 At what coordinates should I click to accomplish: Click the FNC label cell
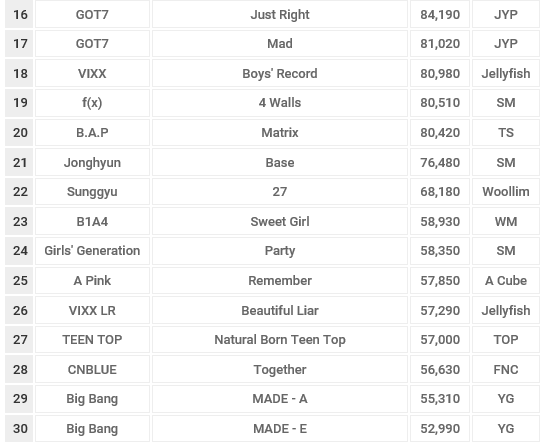pos(506,369)
